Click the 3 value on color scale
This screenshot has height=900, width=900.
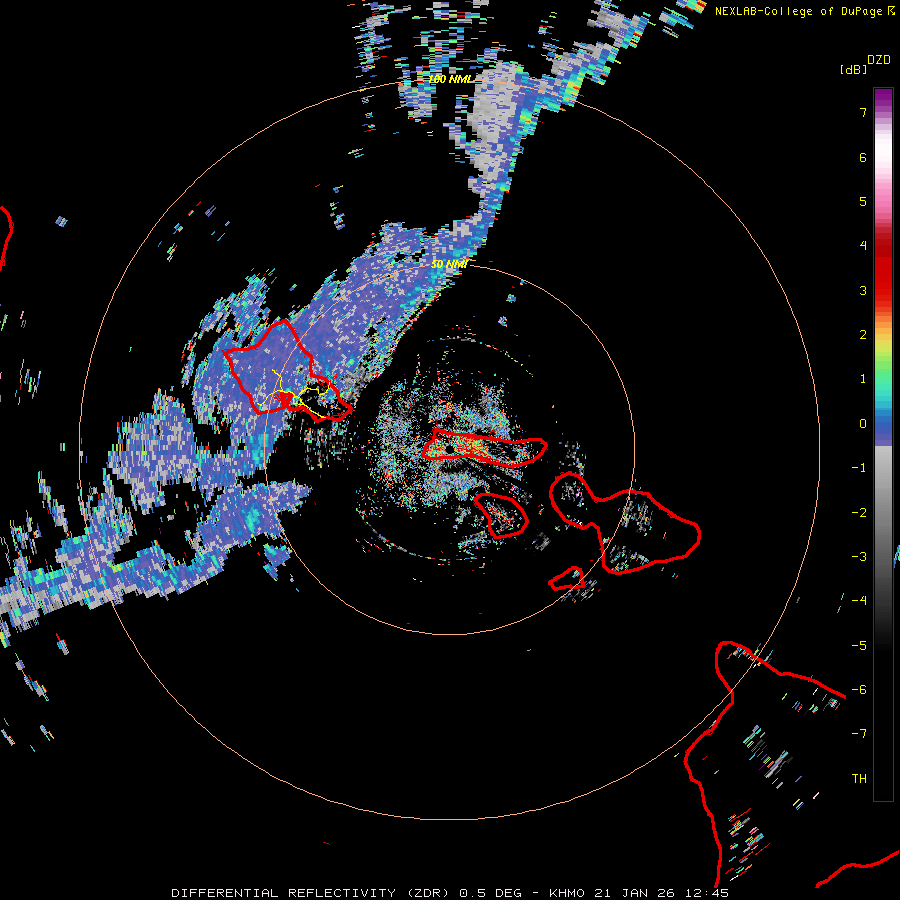coord(863,290)
